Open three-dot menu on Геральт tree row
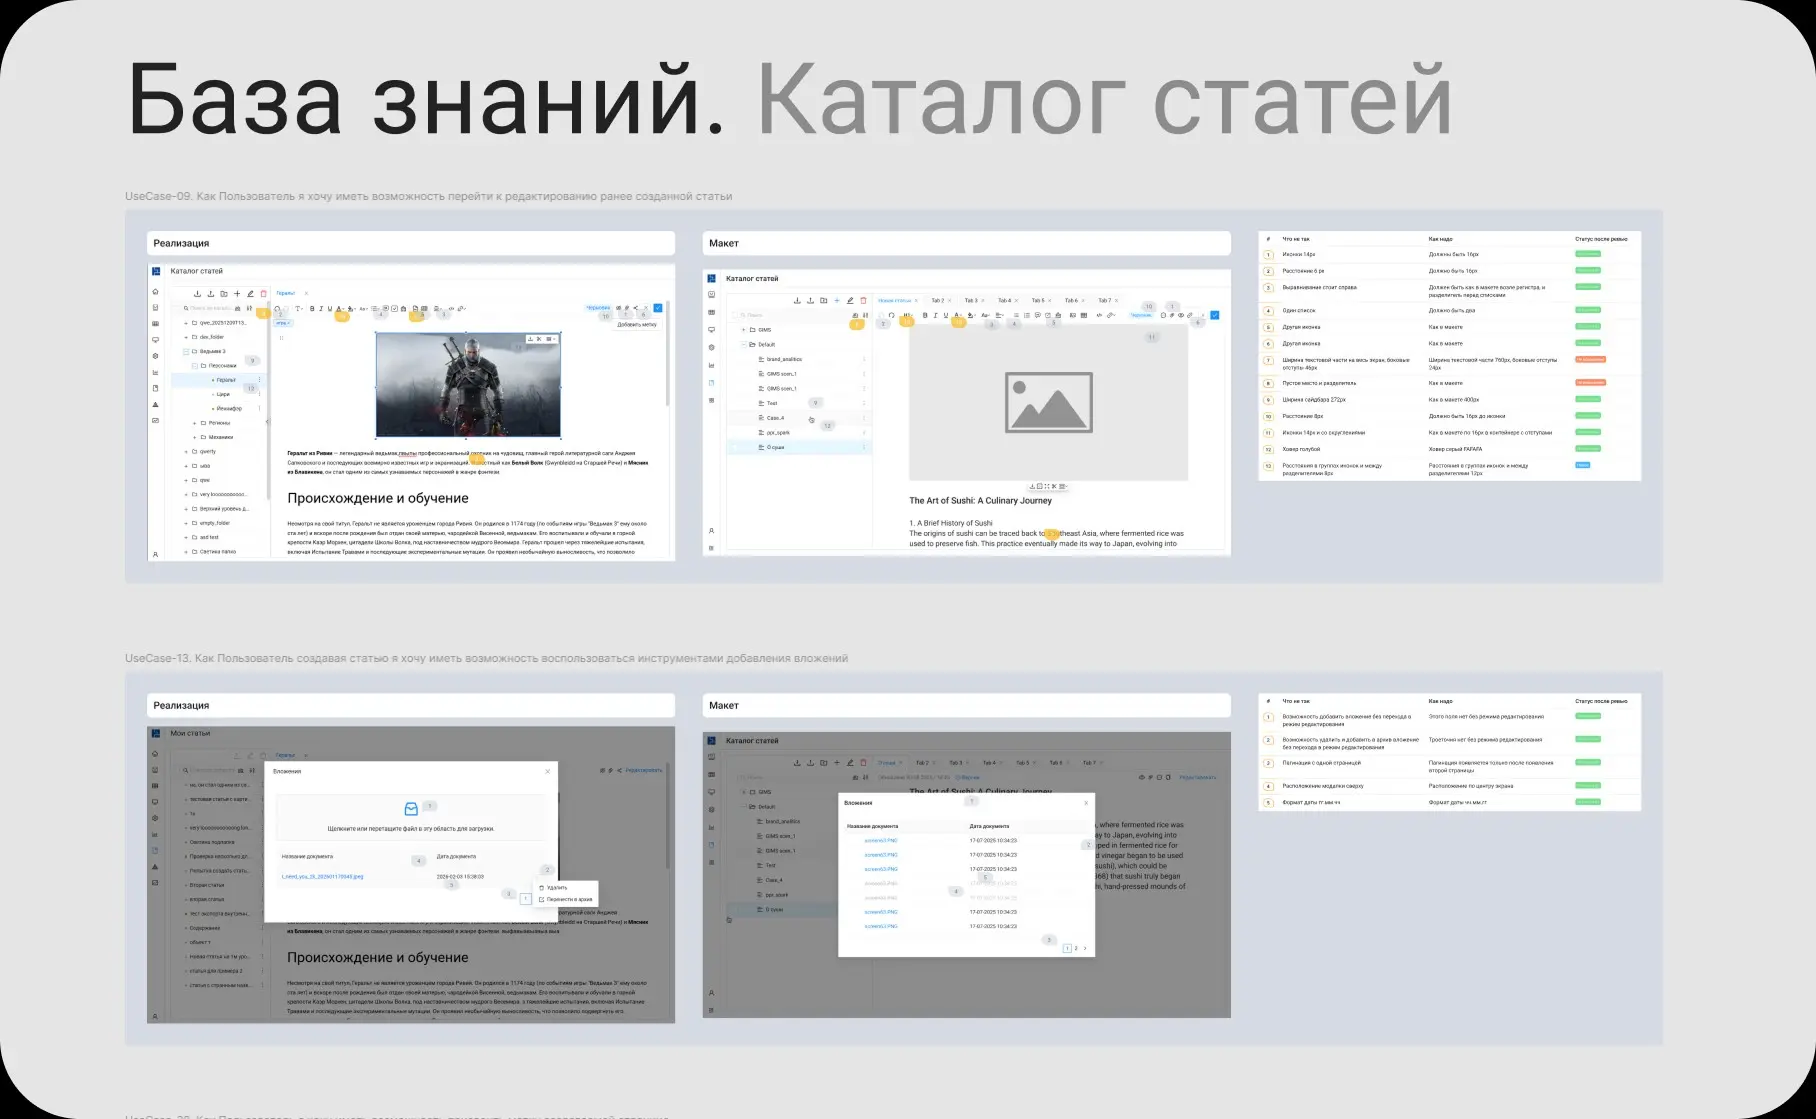The width and height of the screenshot is (1816, 1119). pyautogui.click(x=260, y=380)
